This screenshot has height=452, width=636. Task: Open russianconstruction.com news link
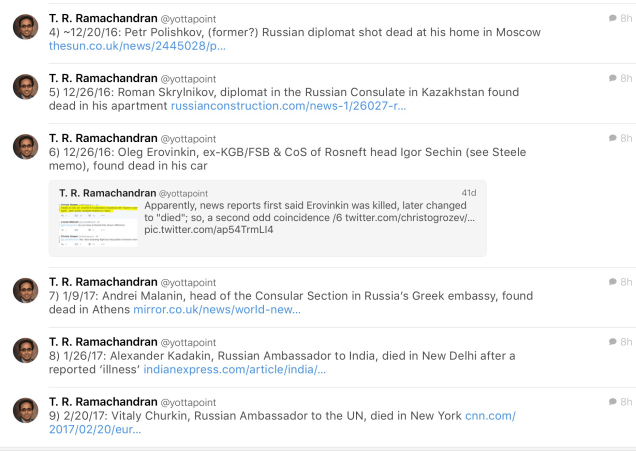tap(288, 105)
